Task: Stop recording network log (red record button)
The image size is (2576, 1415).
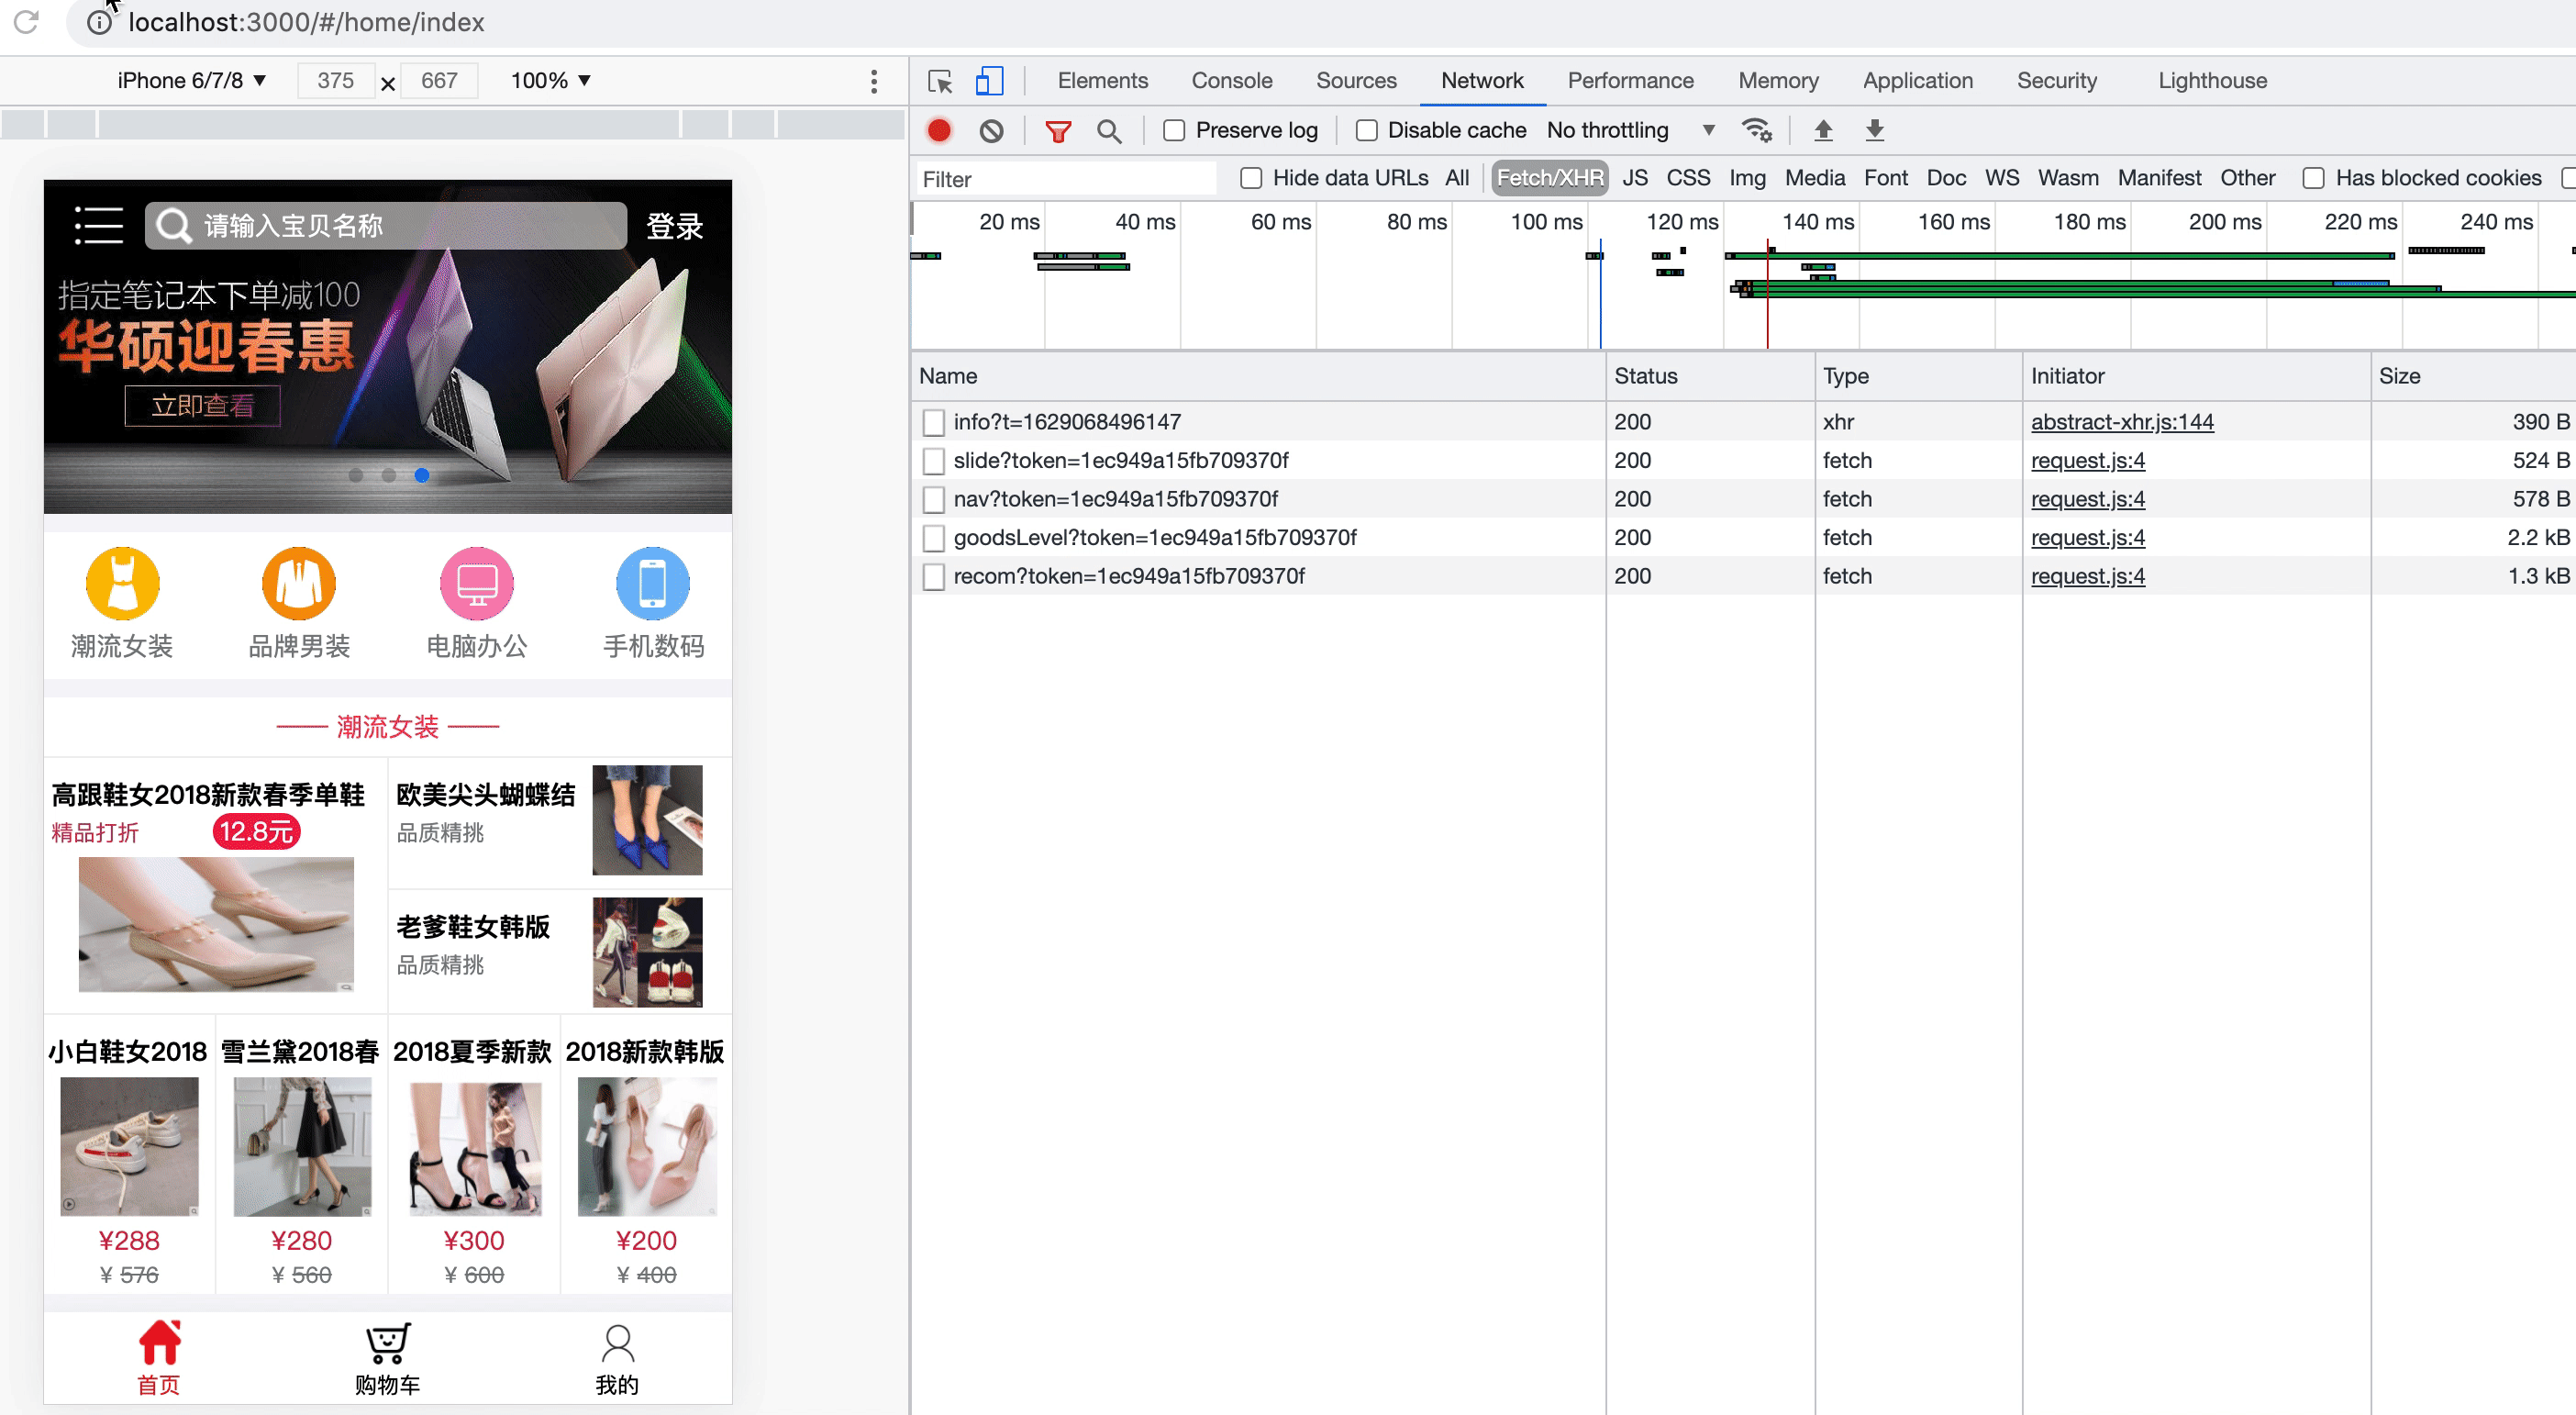Action: [x=939, y=130]
